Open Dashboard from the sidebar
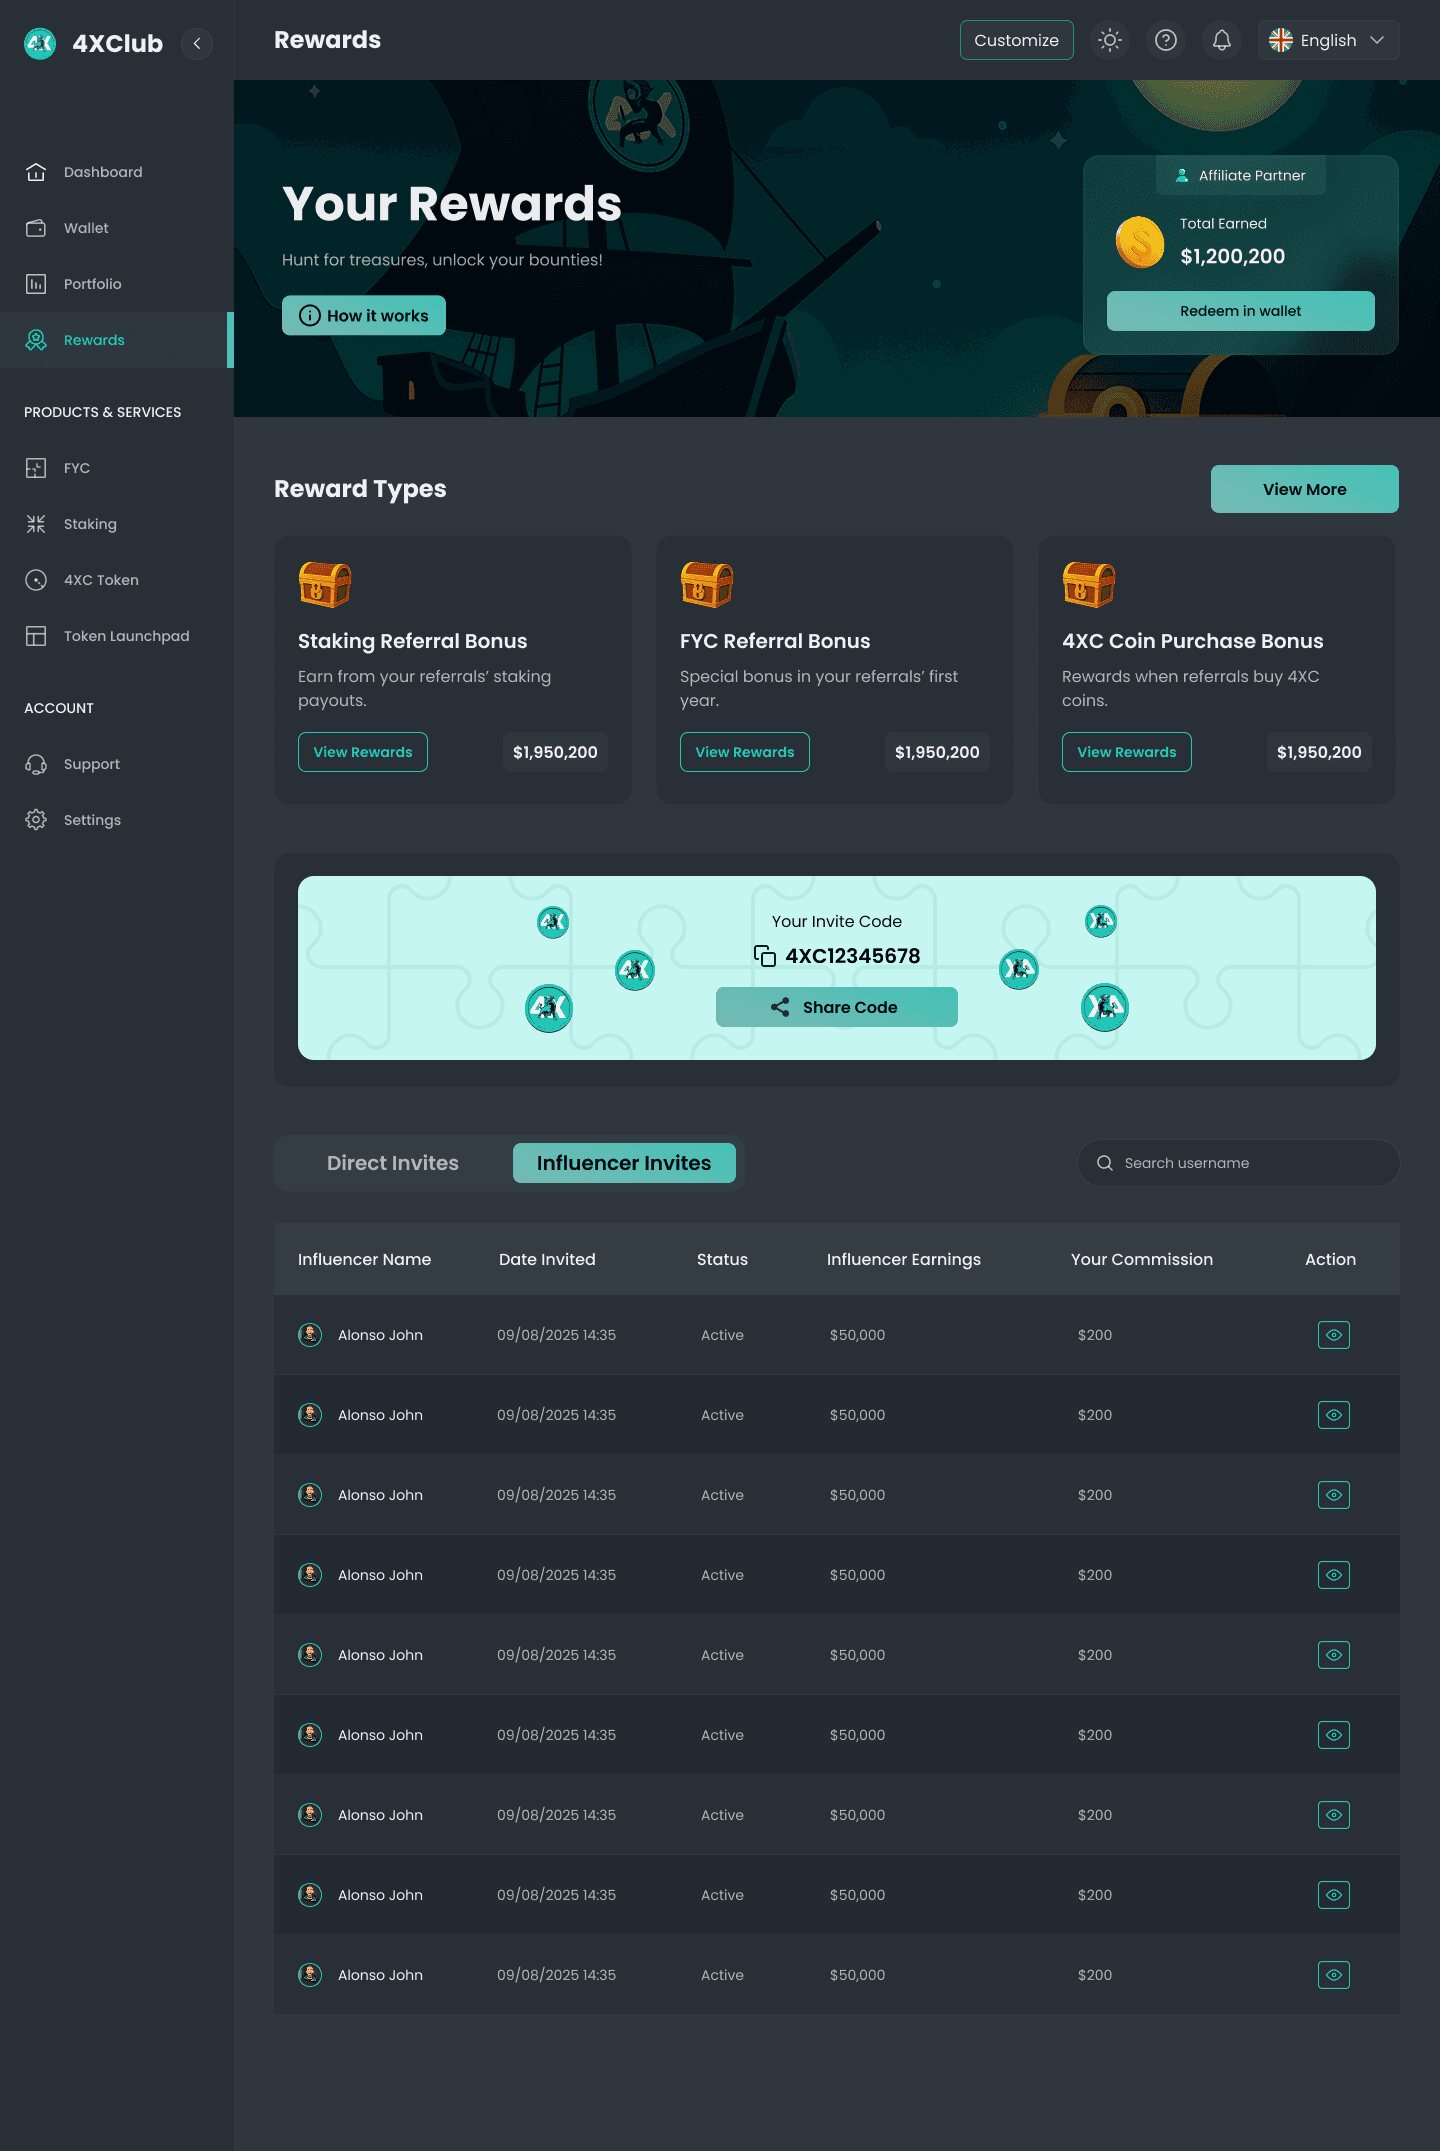1440x2151 pixels. tap(116, 172)
